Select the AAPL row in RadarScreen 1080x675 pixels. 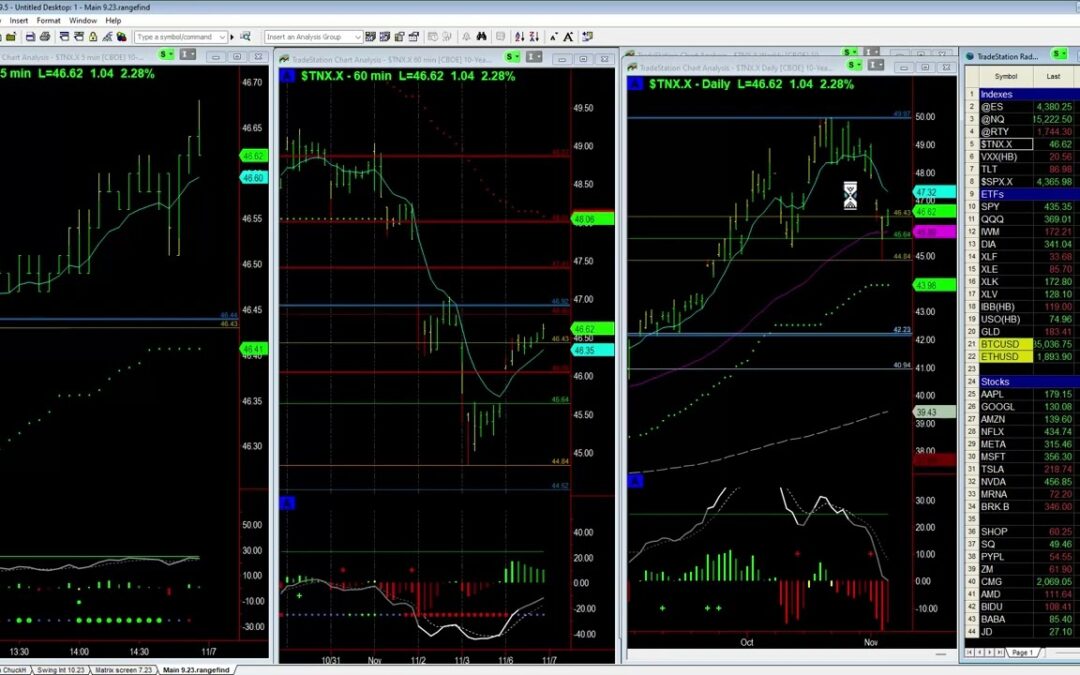[x=1022, y=394]
